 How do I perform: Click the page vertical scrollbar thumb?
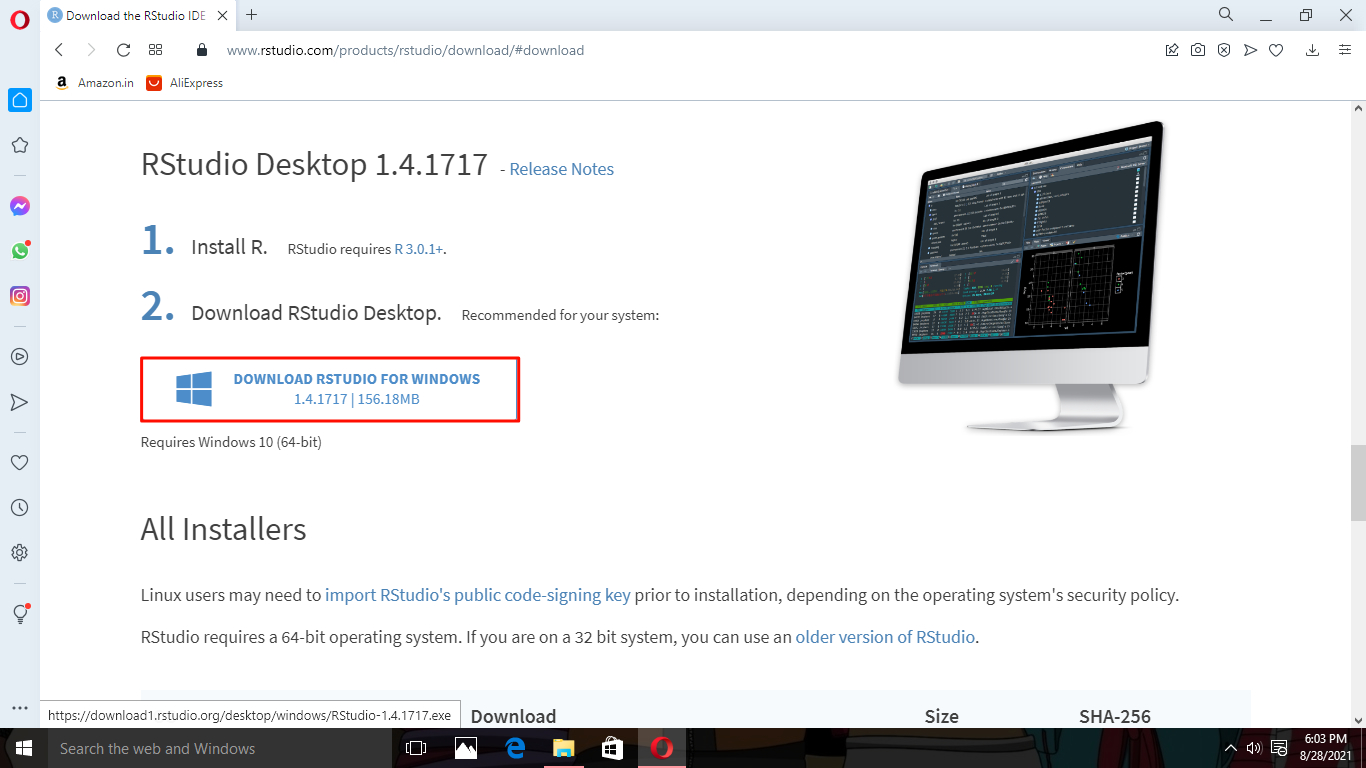1357,482
